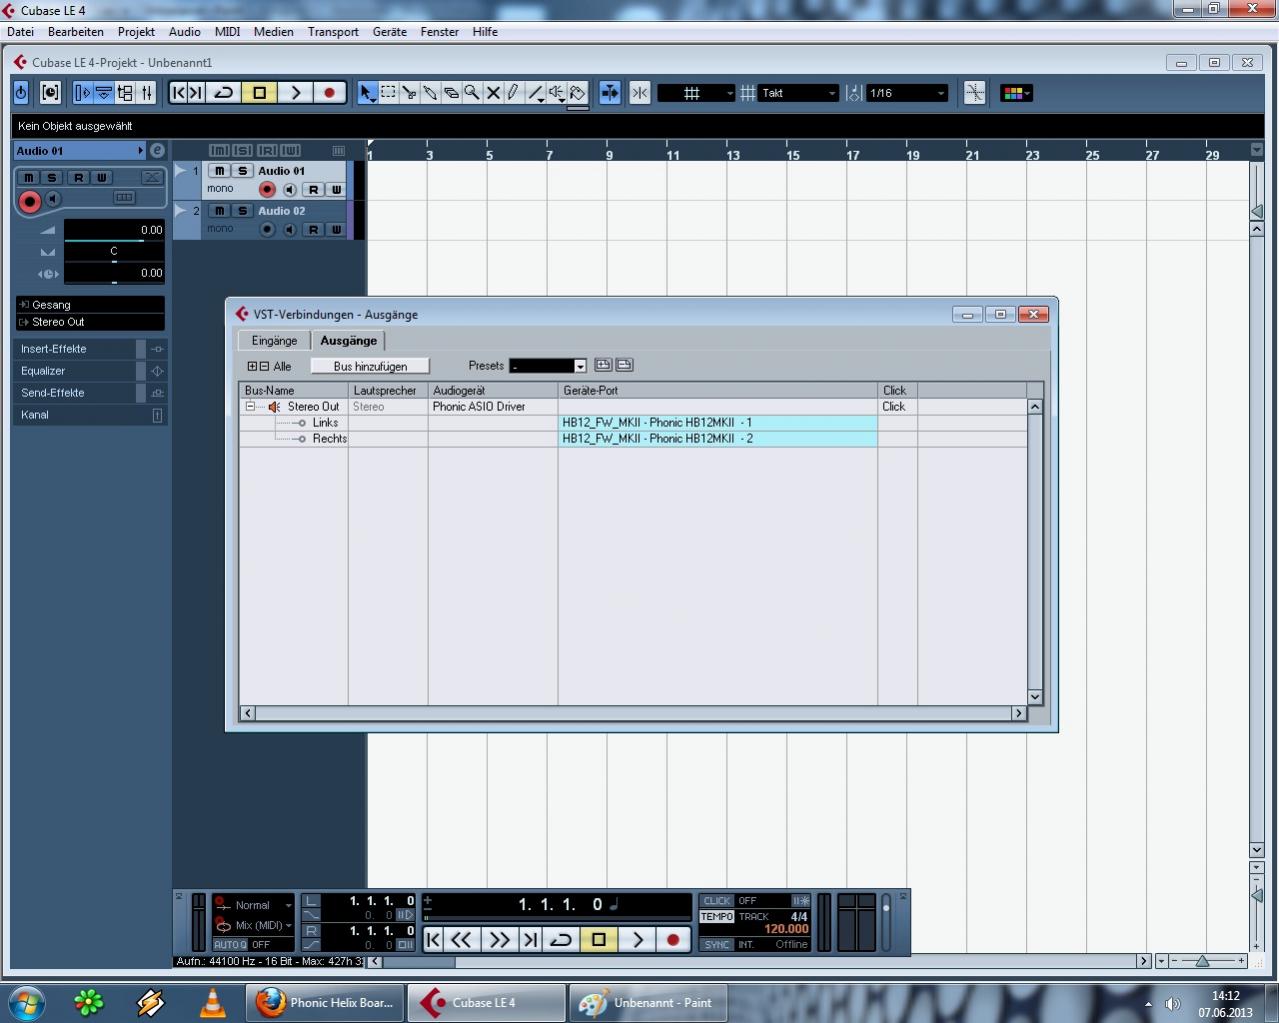Open the Unbenannt - Paint taskbar item

(648, 1003)
